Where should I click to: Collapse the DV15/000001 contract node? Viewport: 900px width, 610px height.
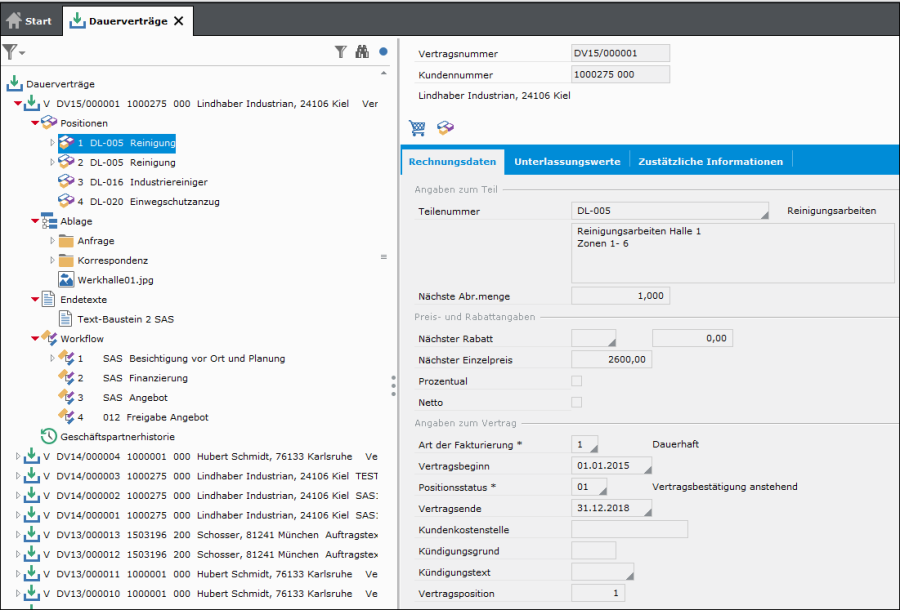pos(18,104)
